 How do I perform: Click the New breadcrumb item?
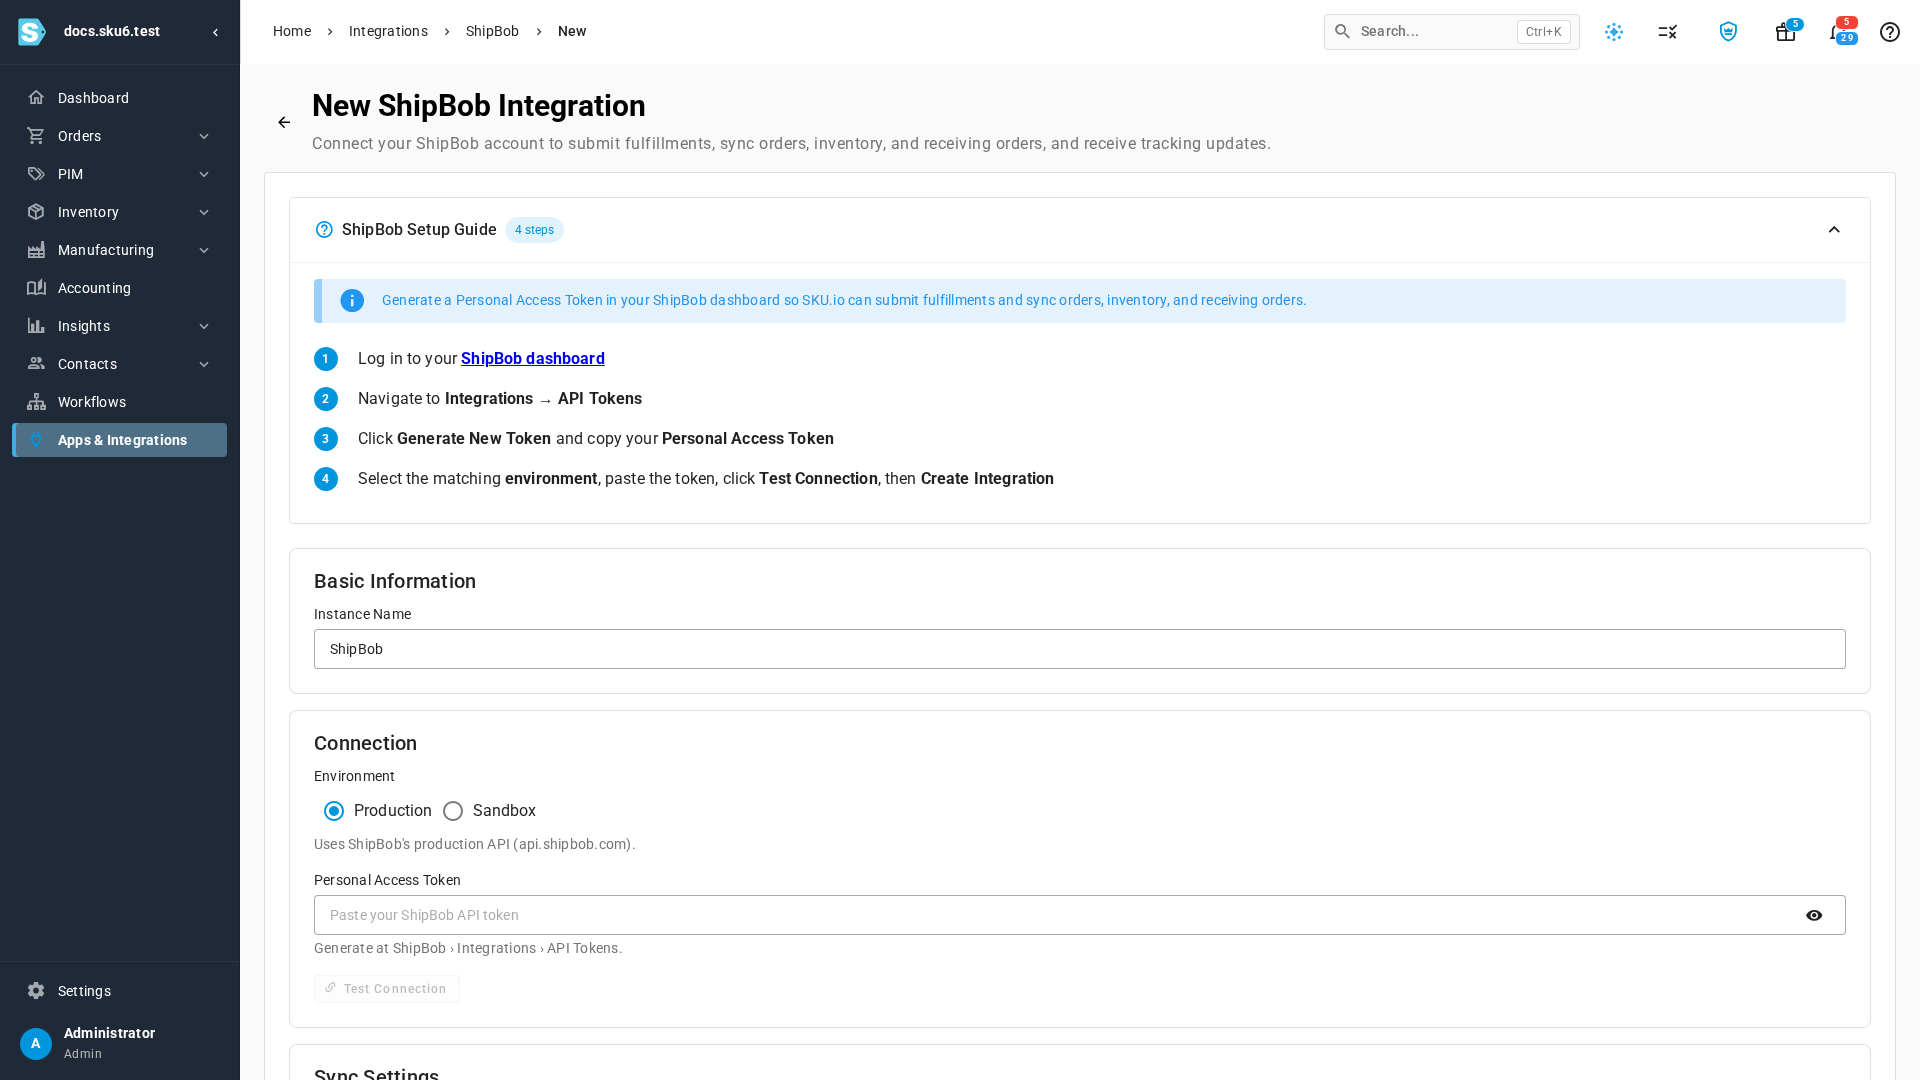(x=572, y=31)
